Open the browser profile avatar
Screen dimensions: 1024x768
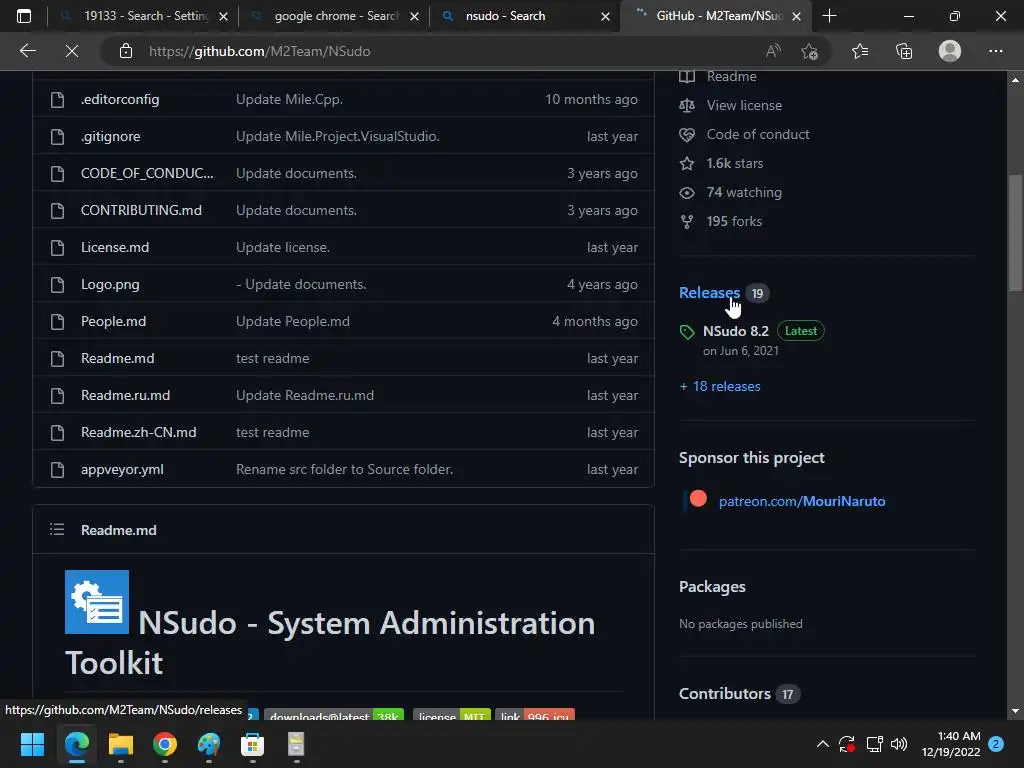coord(950,51)
